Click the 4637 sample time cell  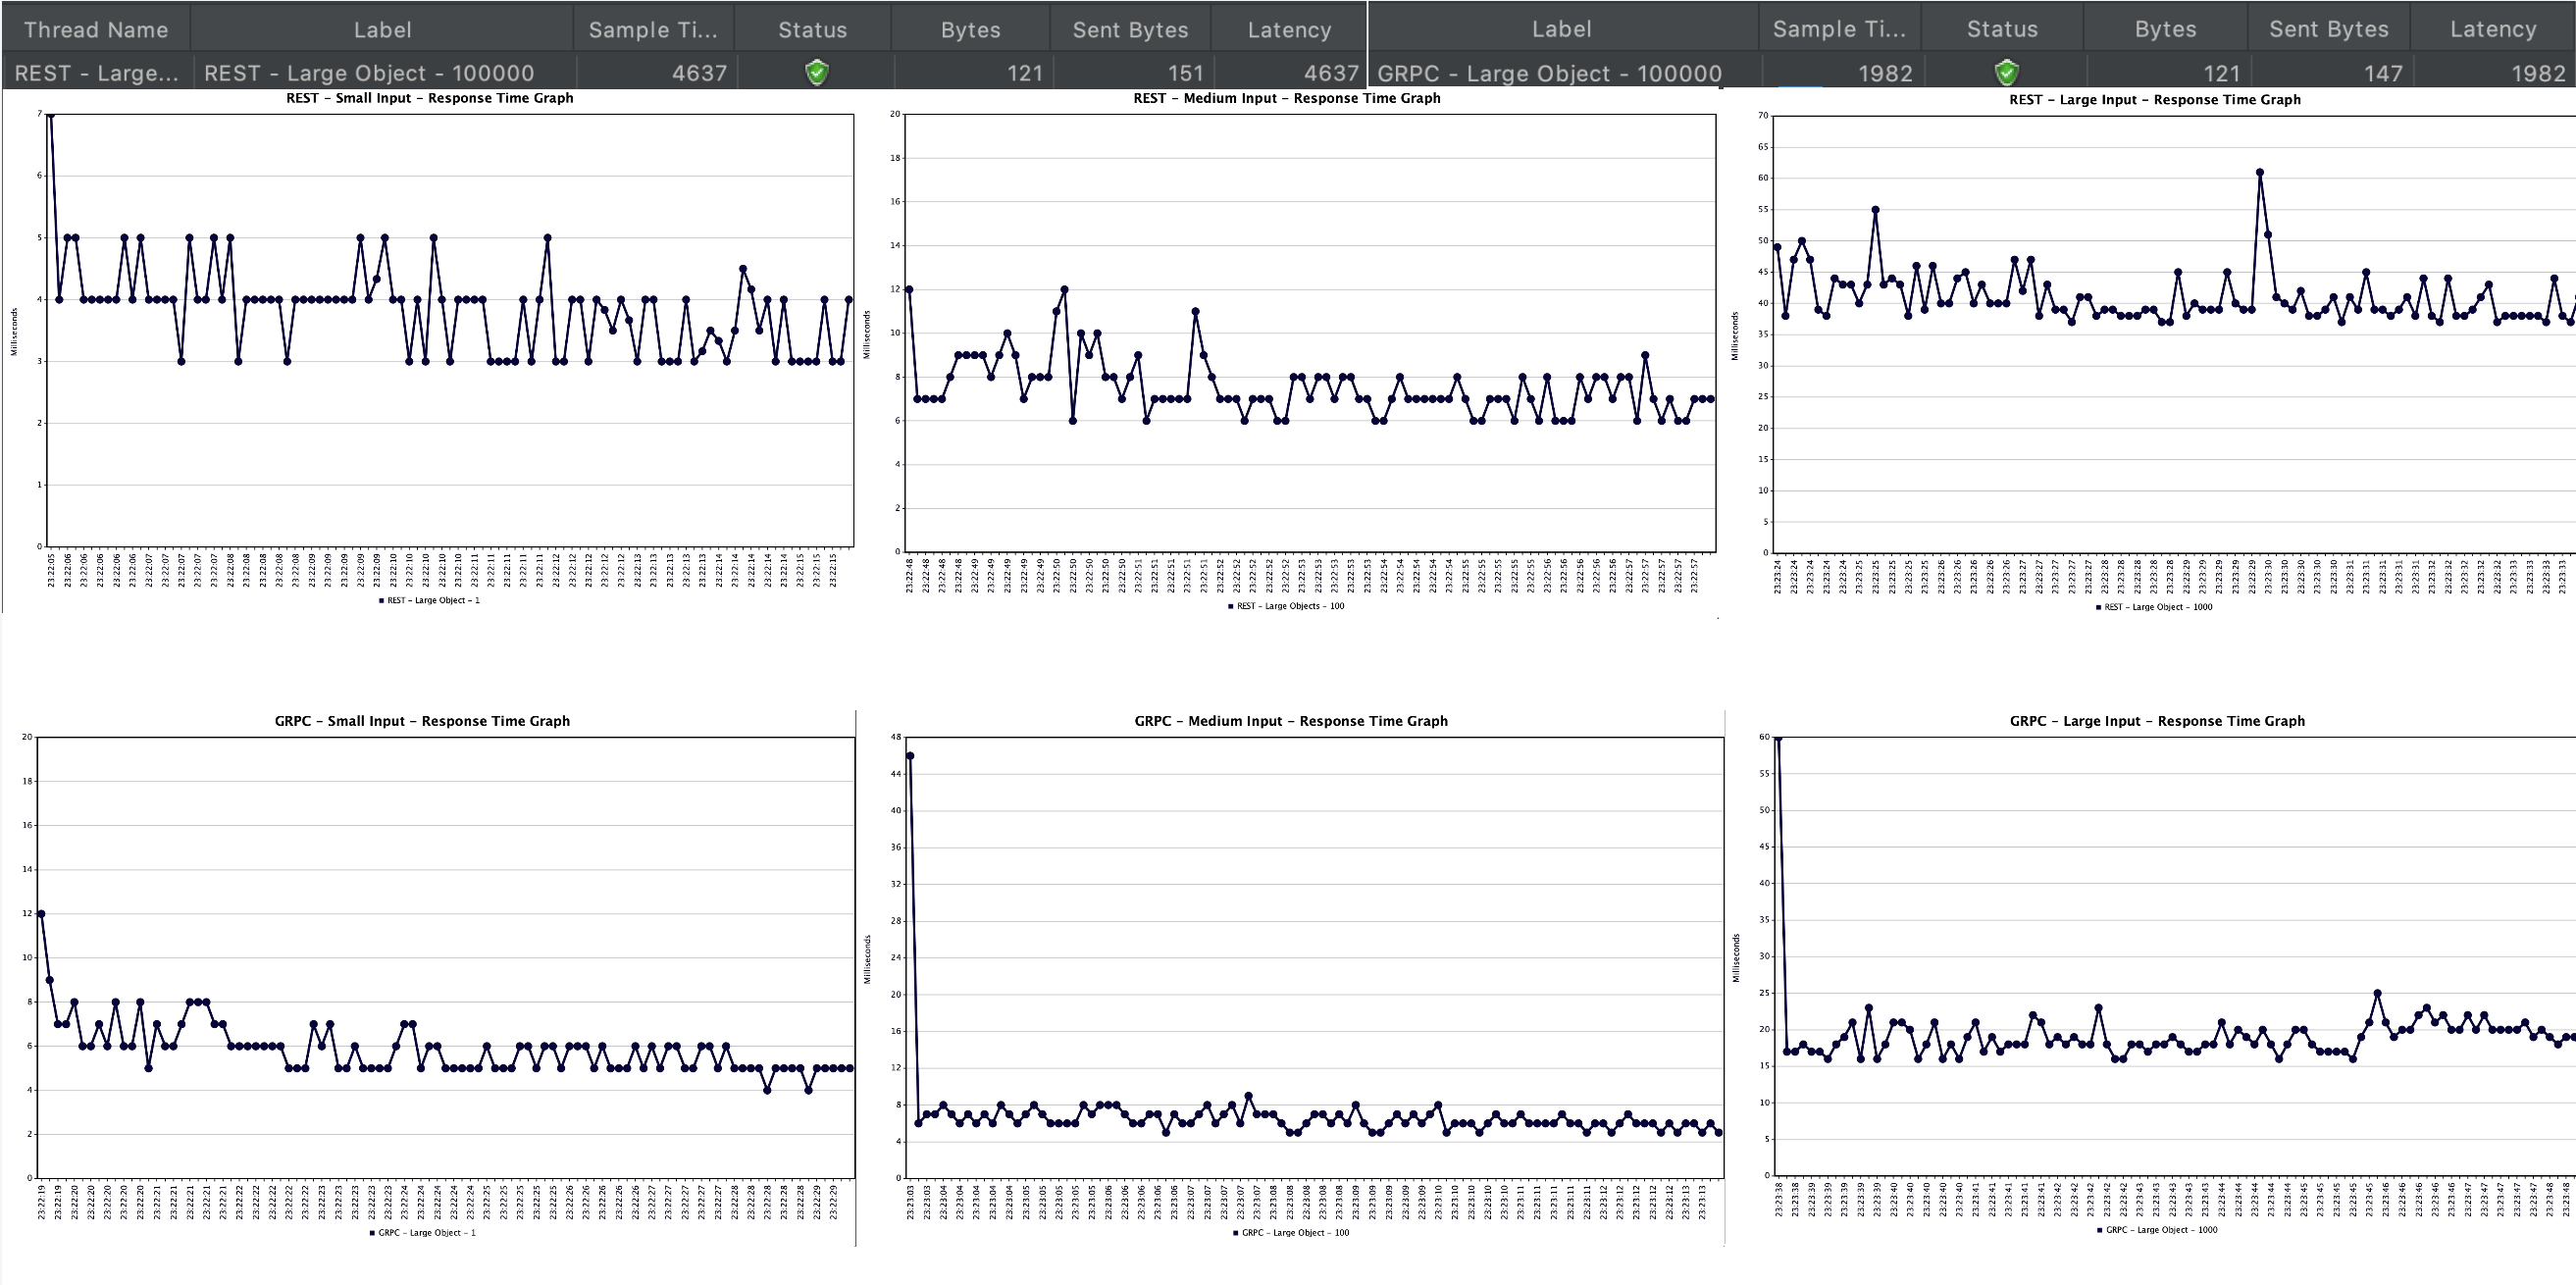point(699,73)
